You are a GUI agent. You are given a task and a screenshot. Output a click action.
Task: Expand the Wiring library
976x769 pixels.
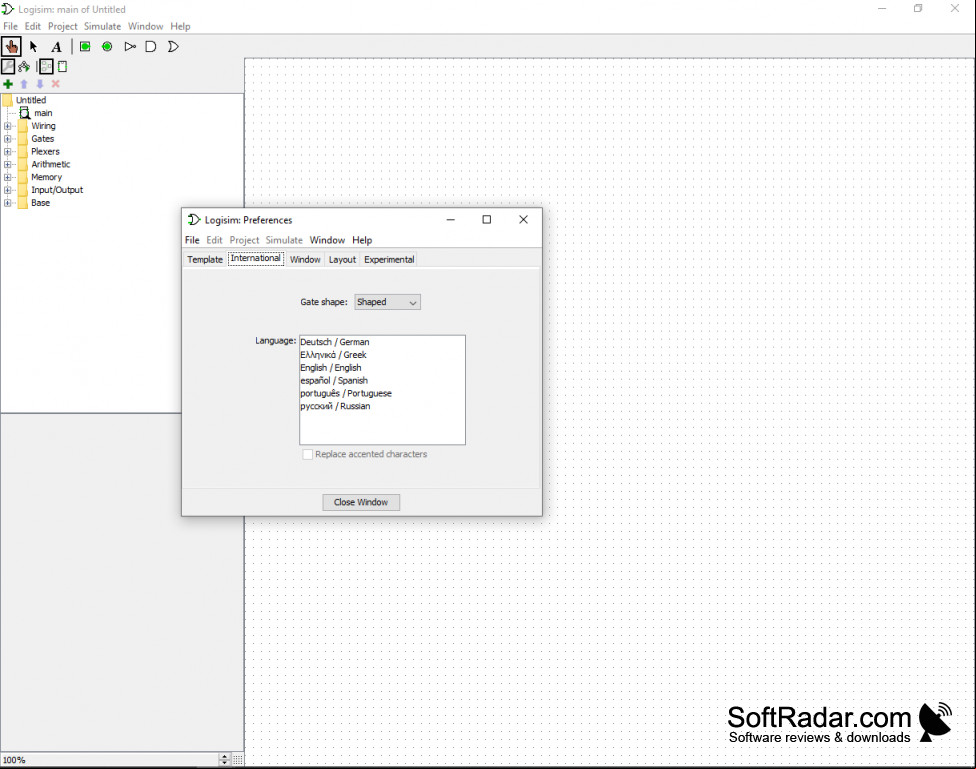point(7,126)
